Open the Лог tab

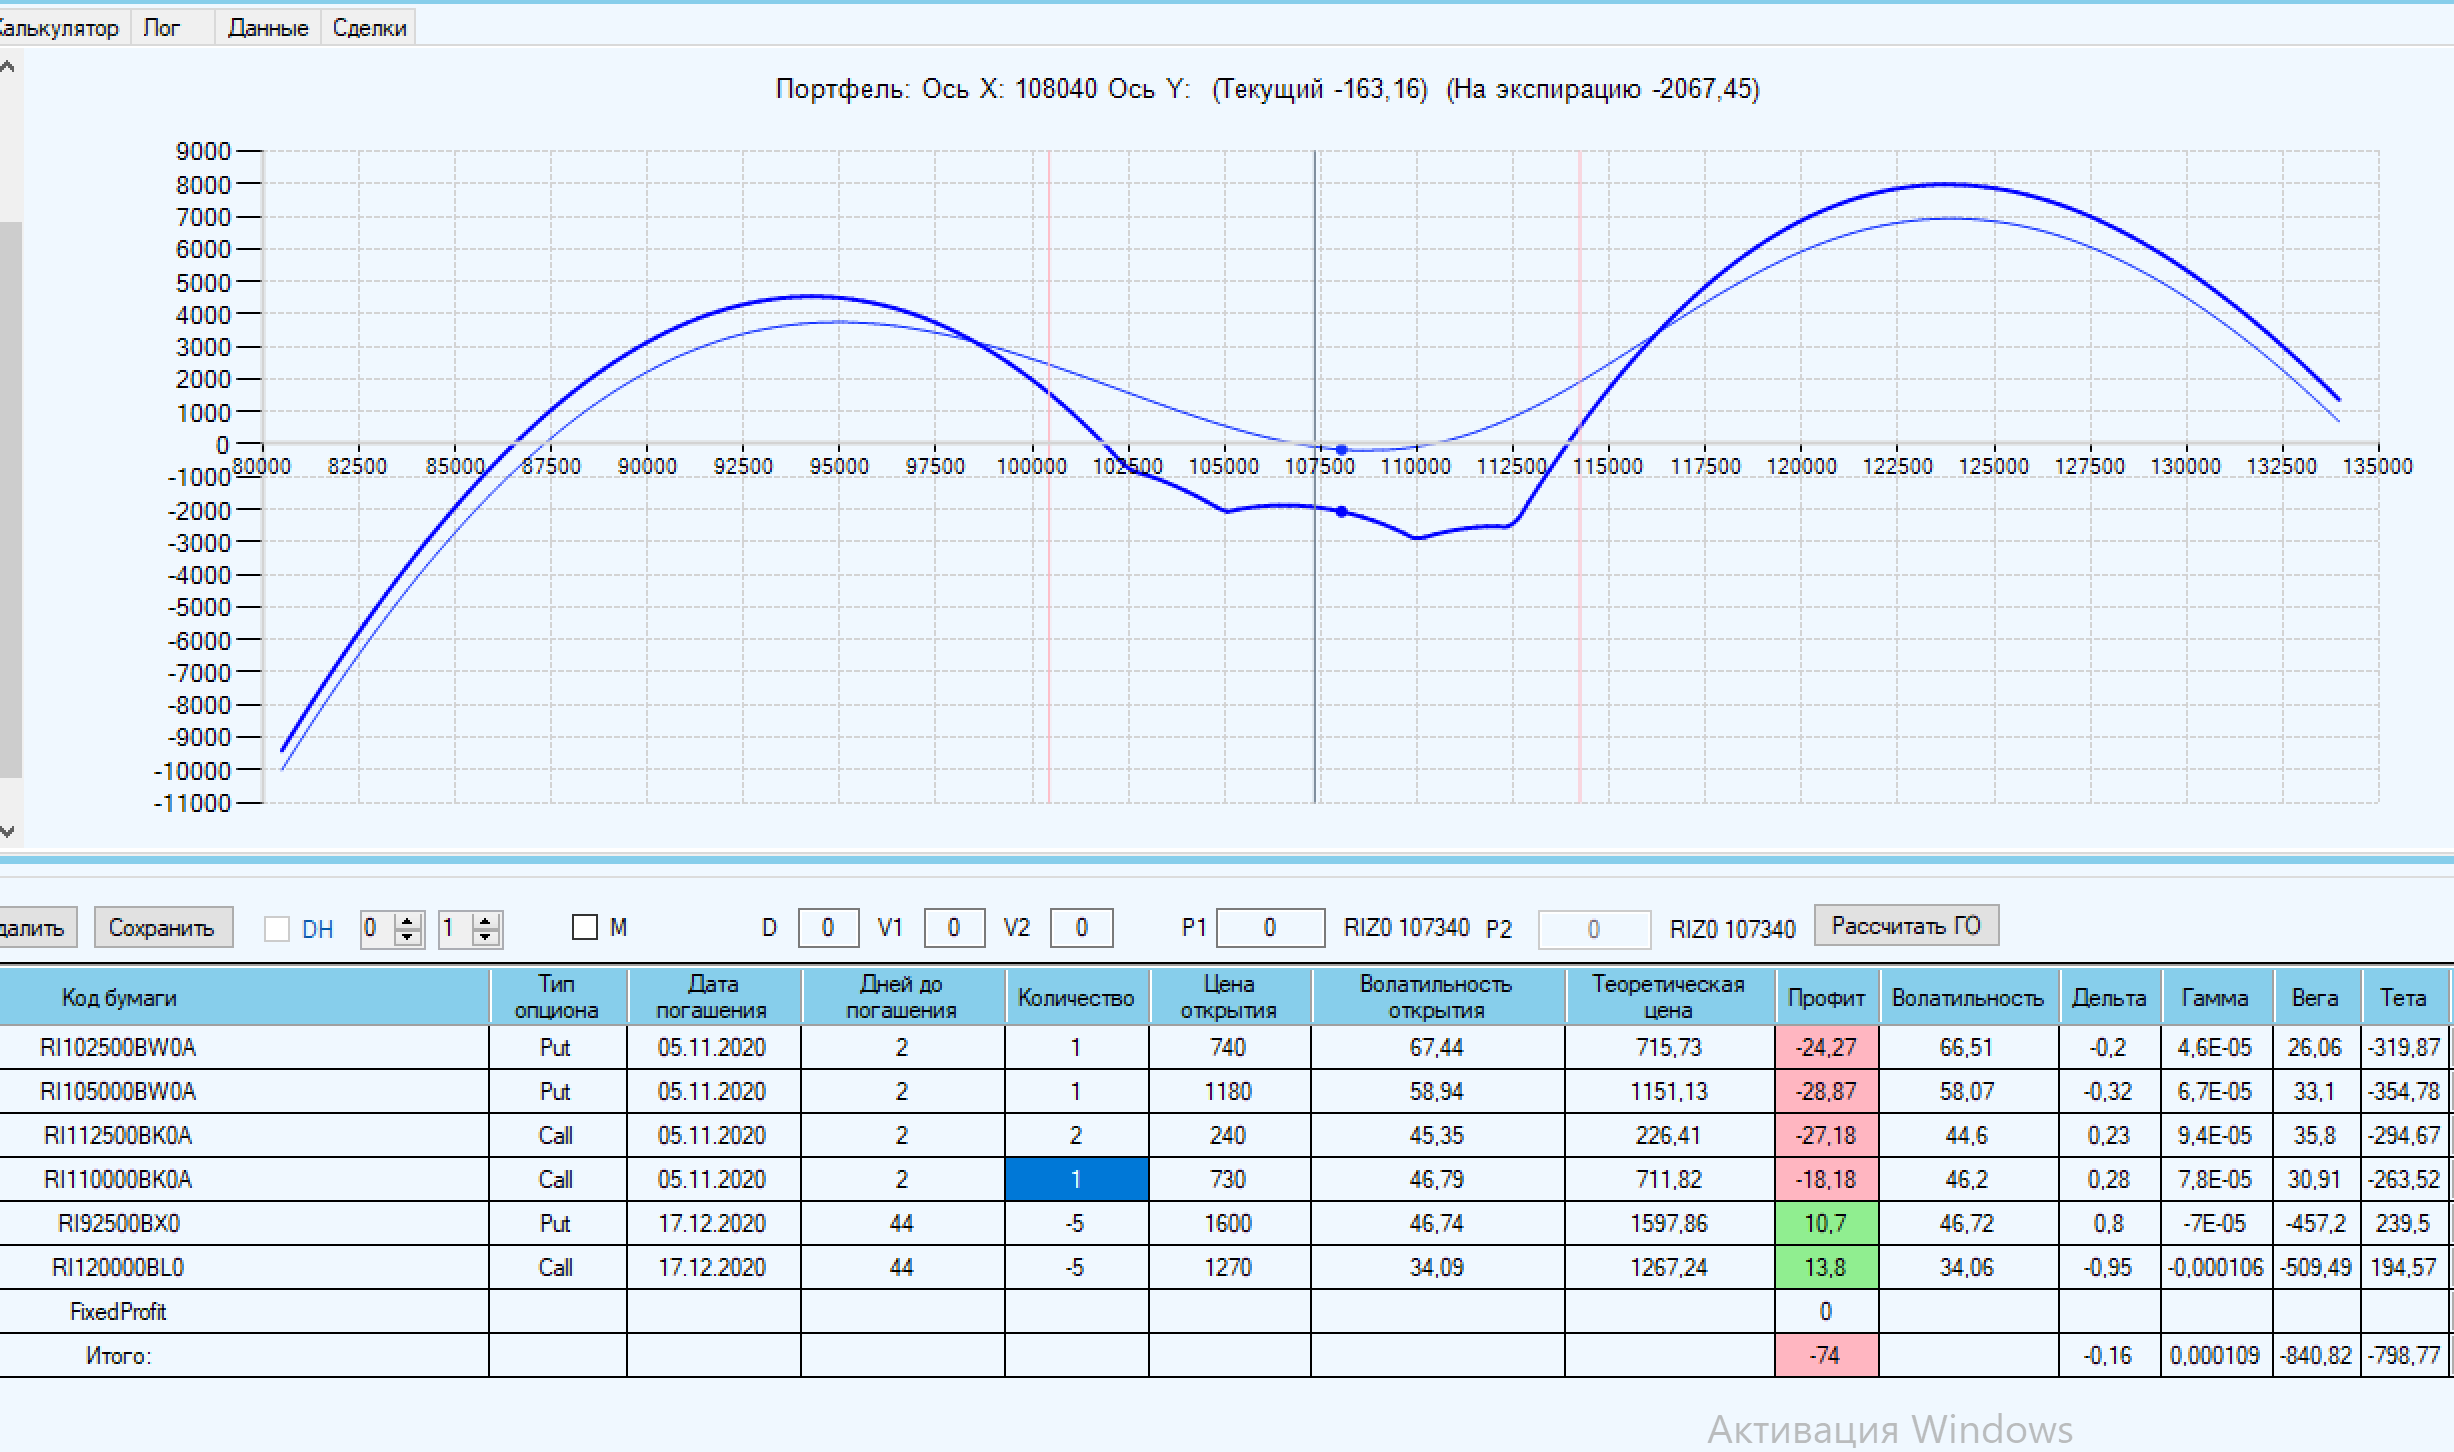(x=161, y=28)
